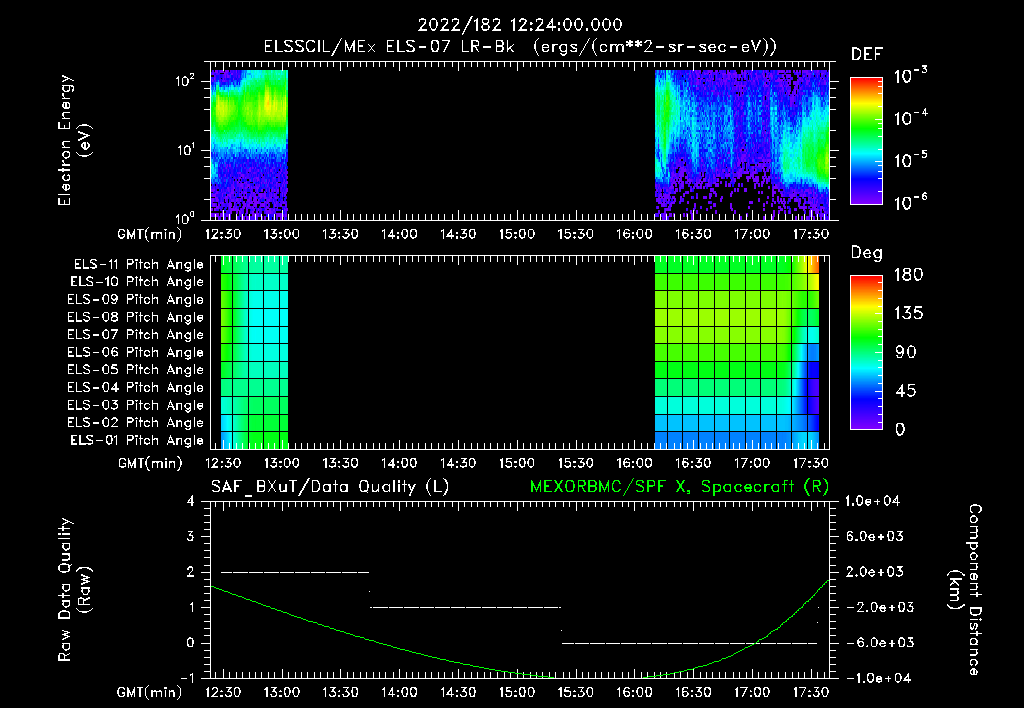
Task: Click the 10^1 energy axis tick label
Action: (185, 150)
